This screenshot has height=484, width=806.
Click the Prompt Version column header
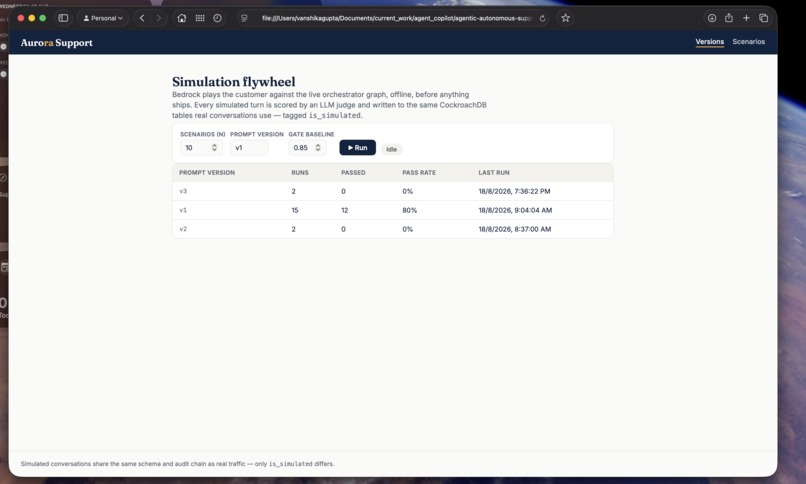207,173
